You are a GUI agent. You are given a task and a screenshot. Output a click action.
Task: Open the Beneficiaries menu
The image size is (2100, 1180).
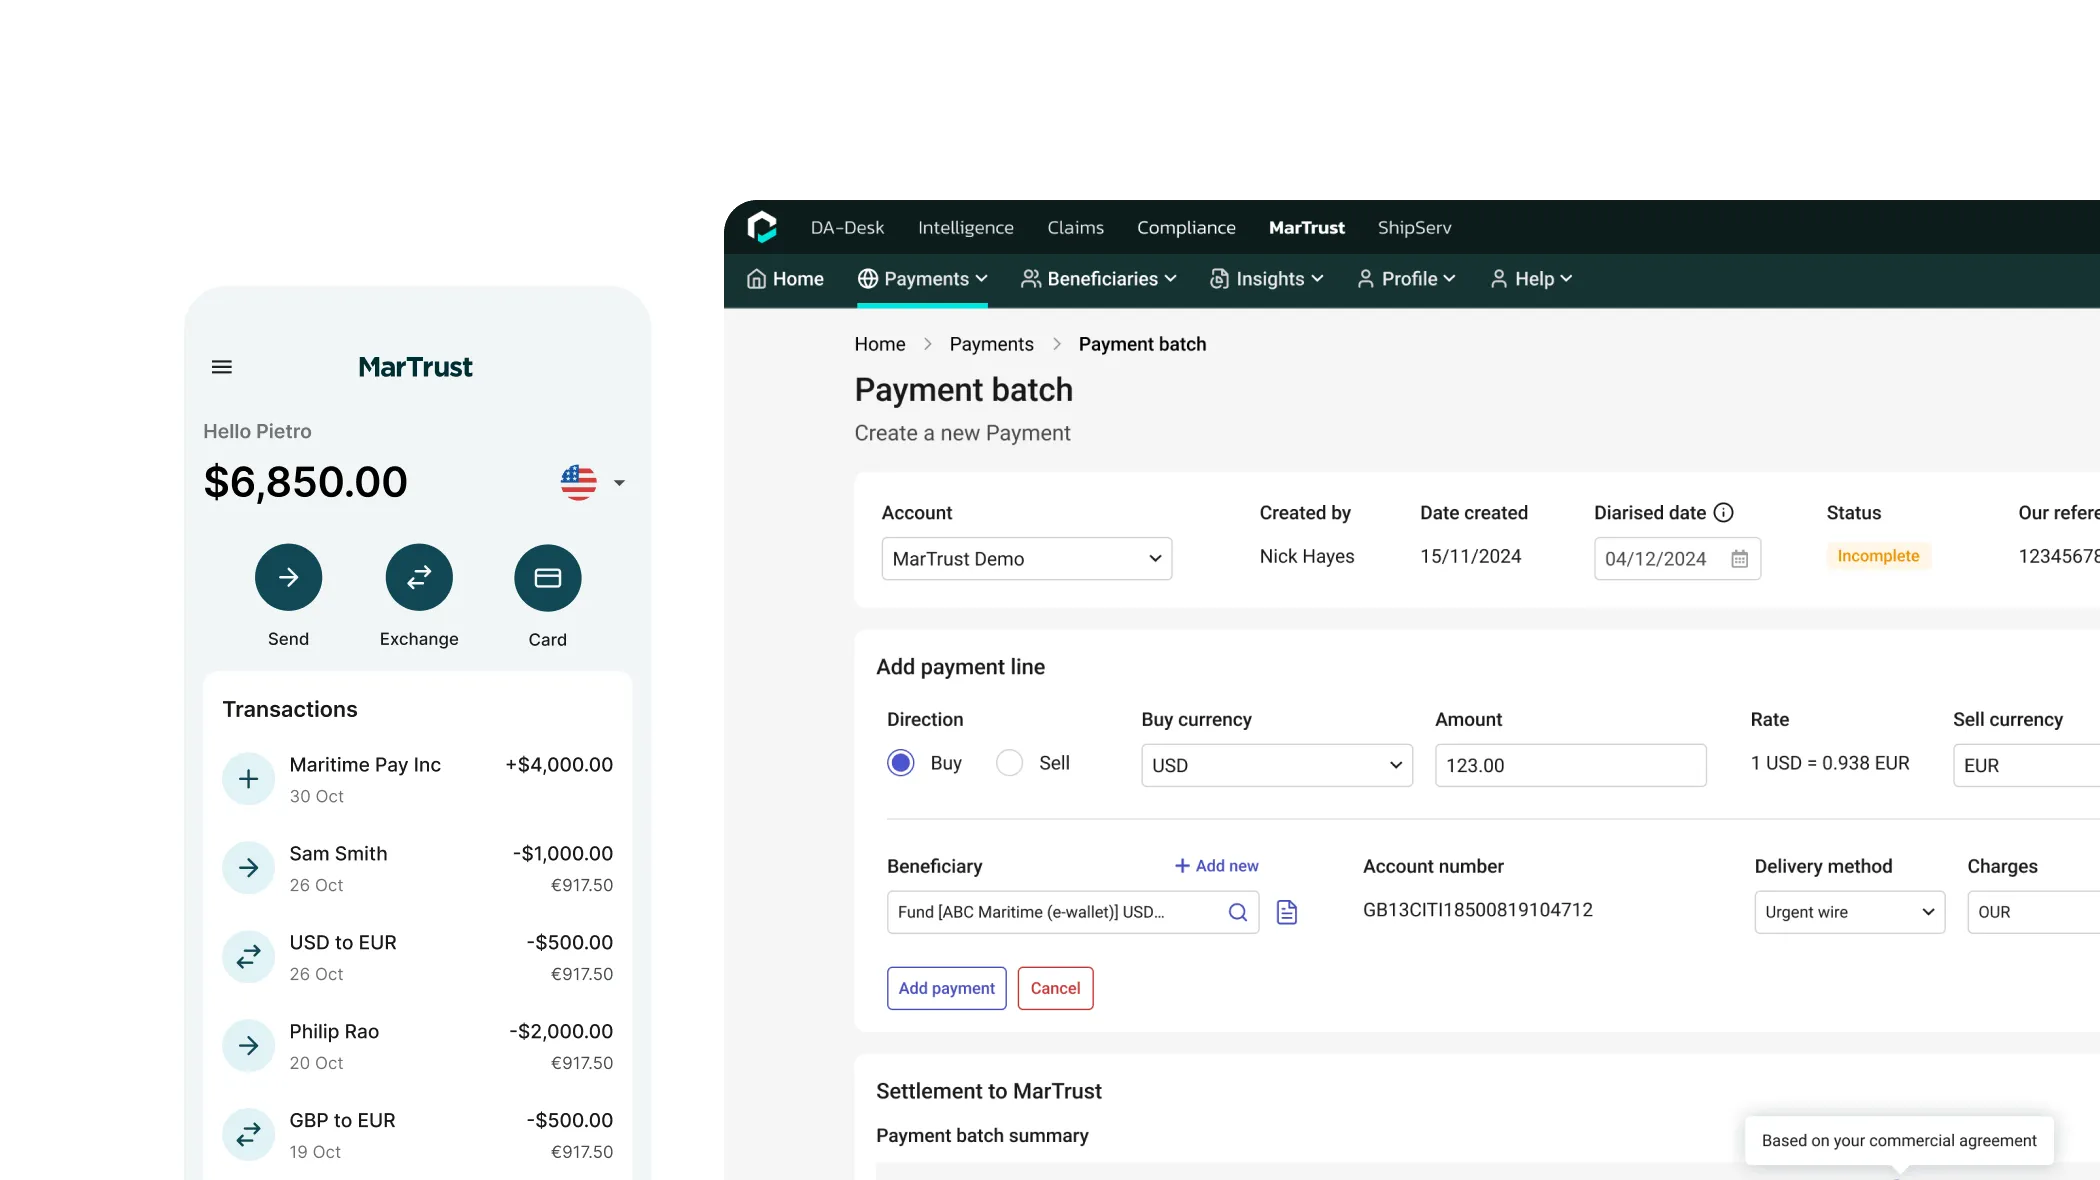pyautogui.click(x=1098, y=279)
